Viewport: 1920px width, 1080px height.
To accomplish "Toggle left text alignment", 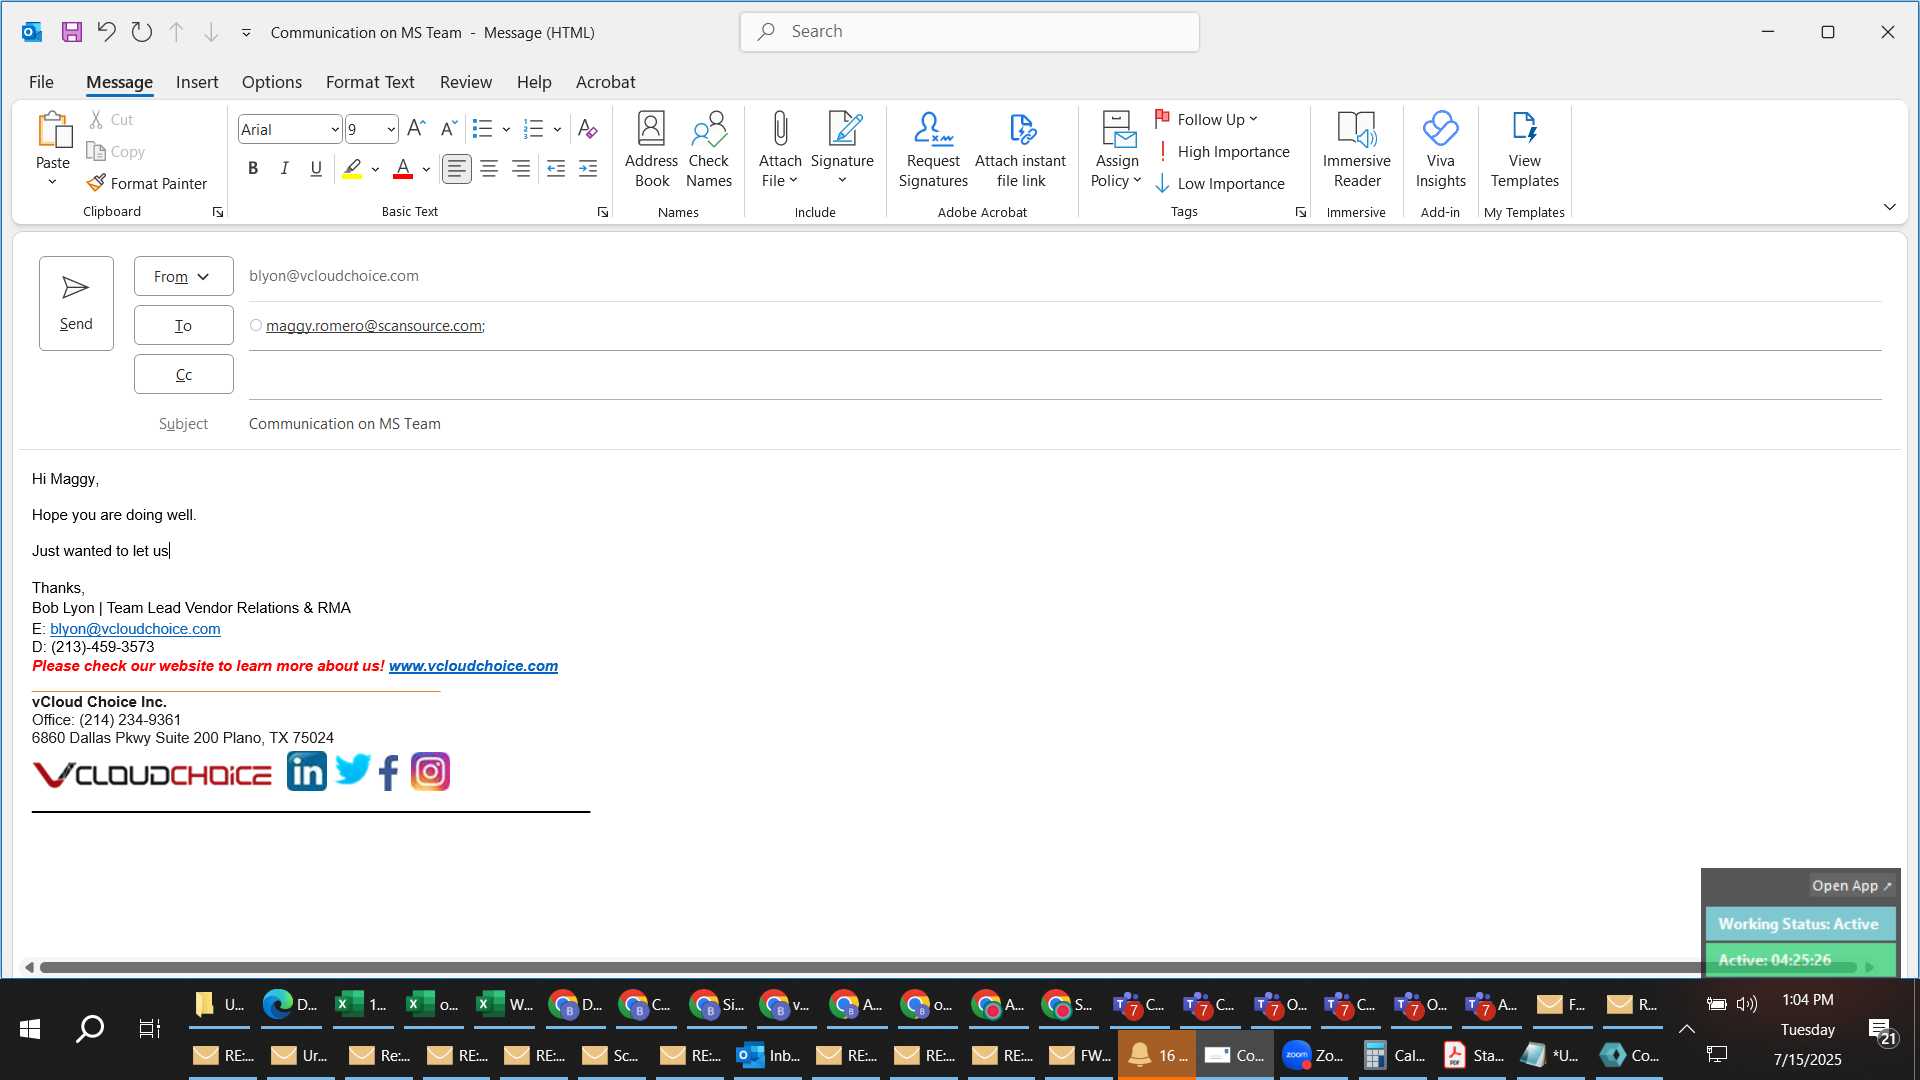I will (x=457, y=169).
